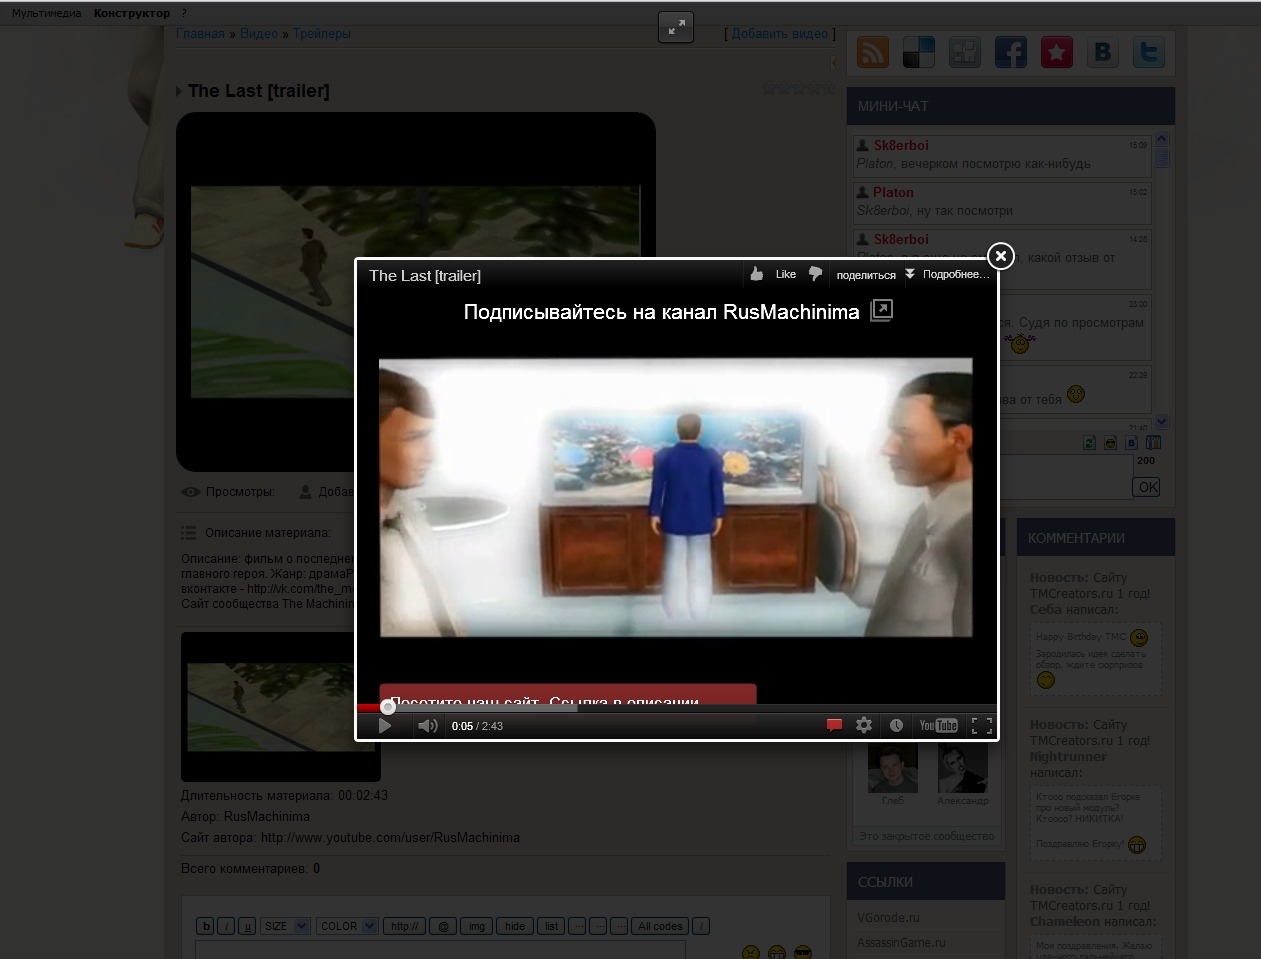Screen dimensions: 1261x959
Task: Insert a link with the http:// button
Action: point(405,926)
